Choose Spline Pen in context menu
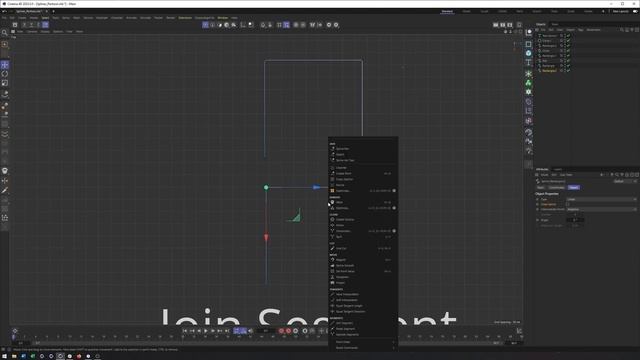Viewport: 640px width, 360px height. pyautogui.click(x=342, y=149)
